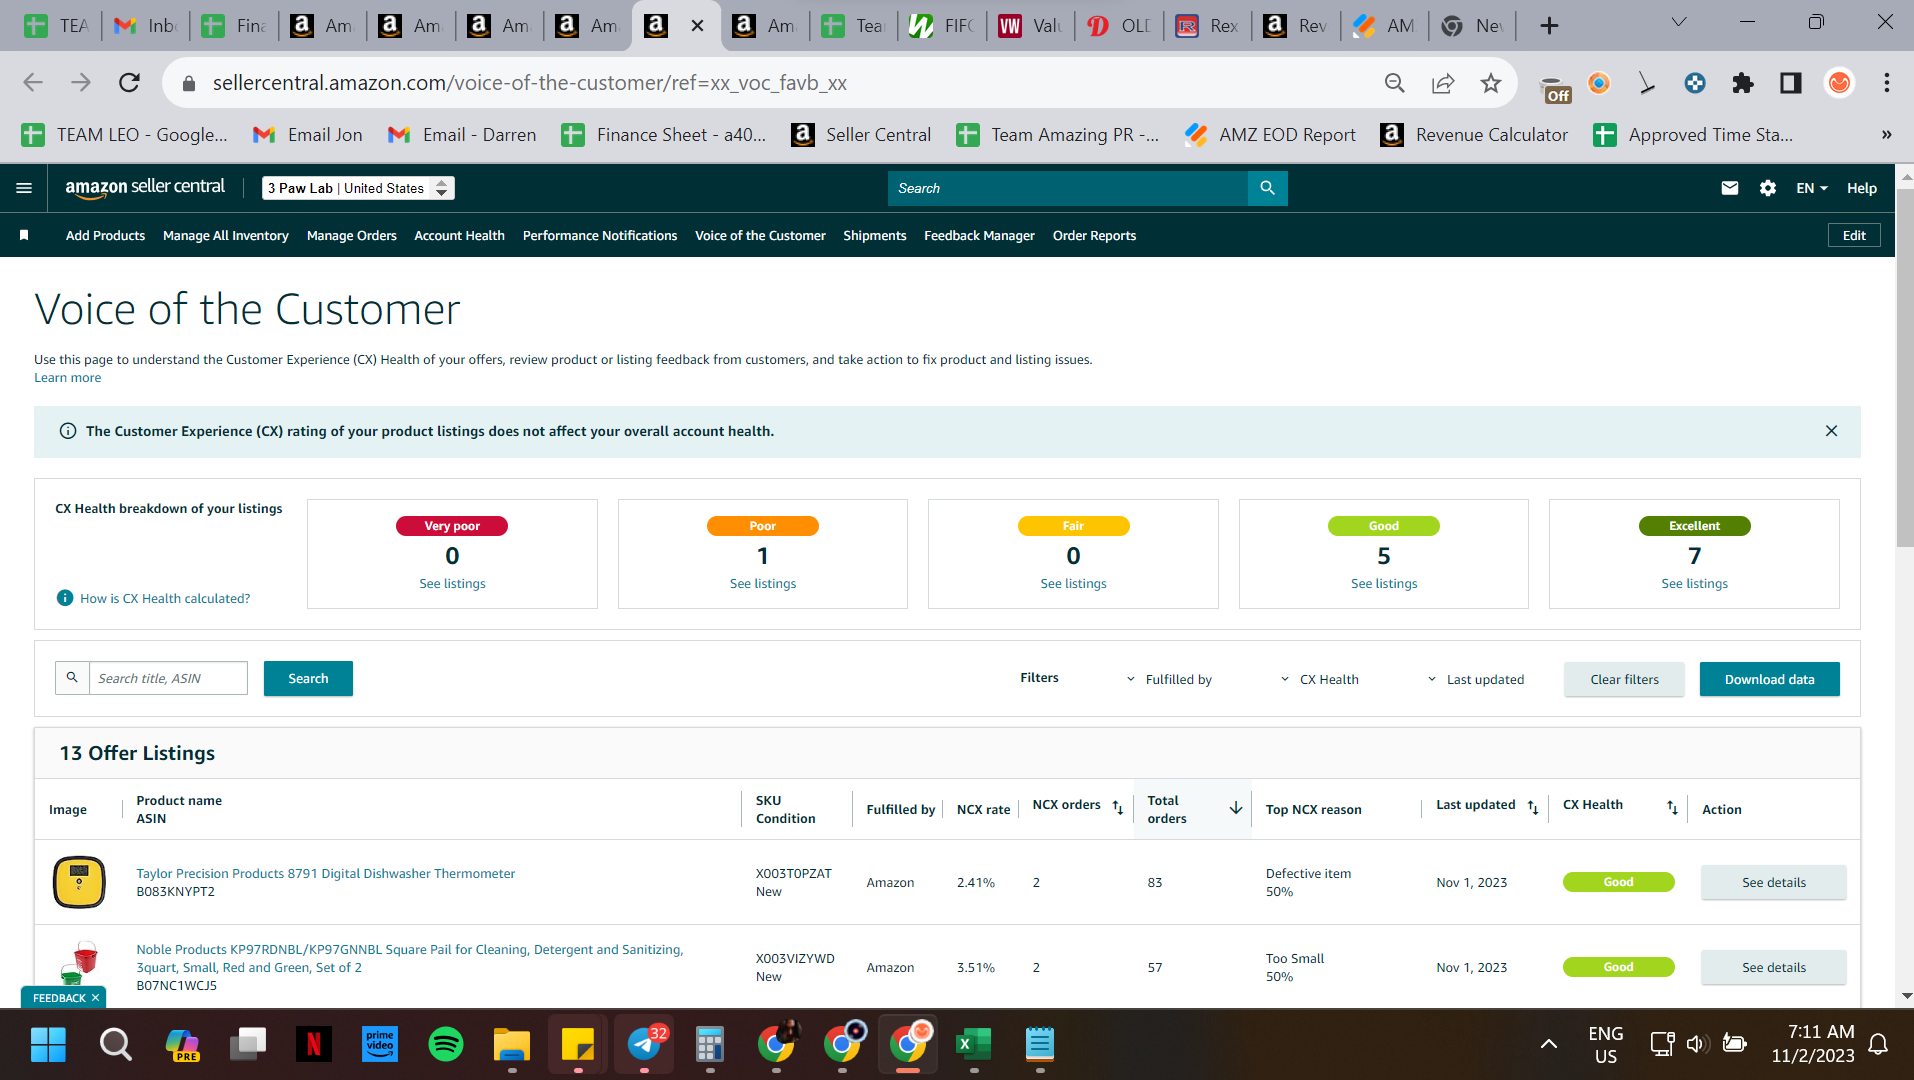This screenshot has height=1080, width=1914.
Task: Expand the Last updated filter
Action: coord(1476,679)
